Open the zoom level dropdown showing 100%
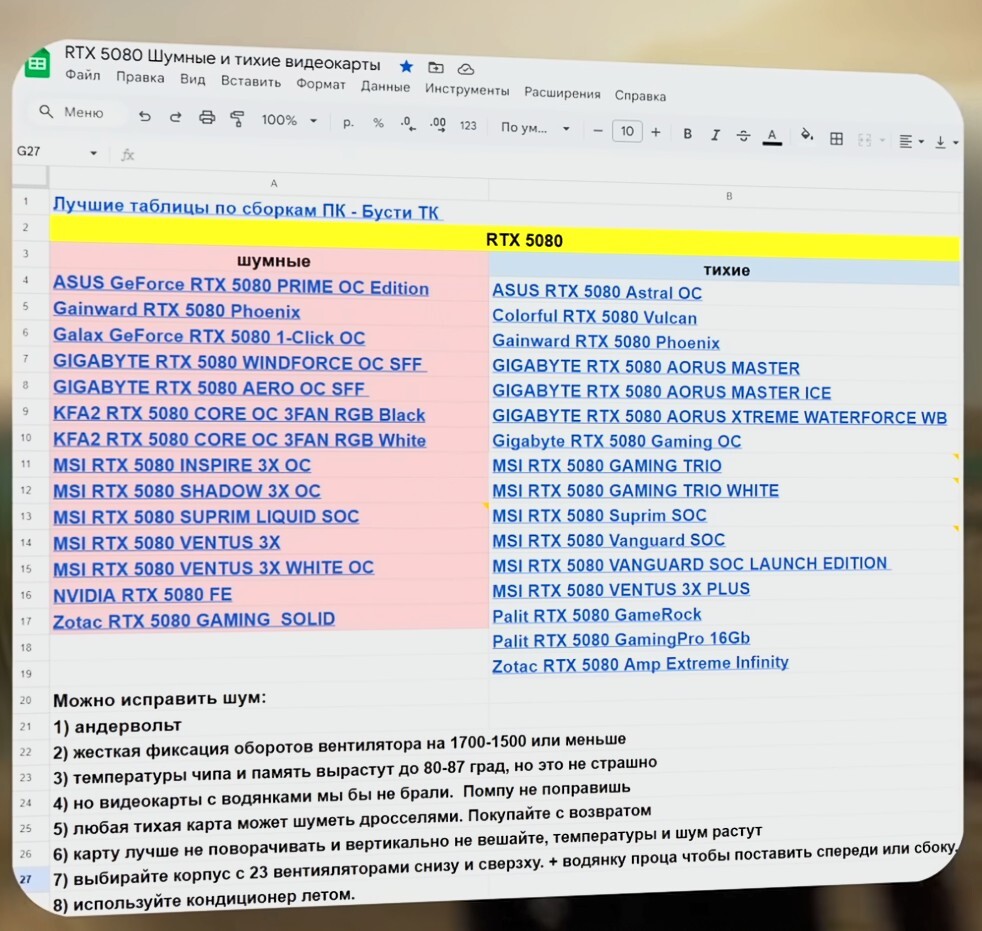The height and width of the screenshot is (931, 982). coord(289,120)
